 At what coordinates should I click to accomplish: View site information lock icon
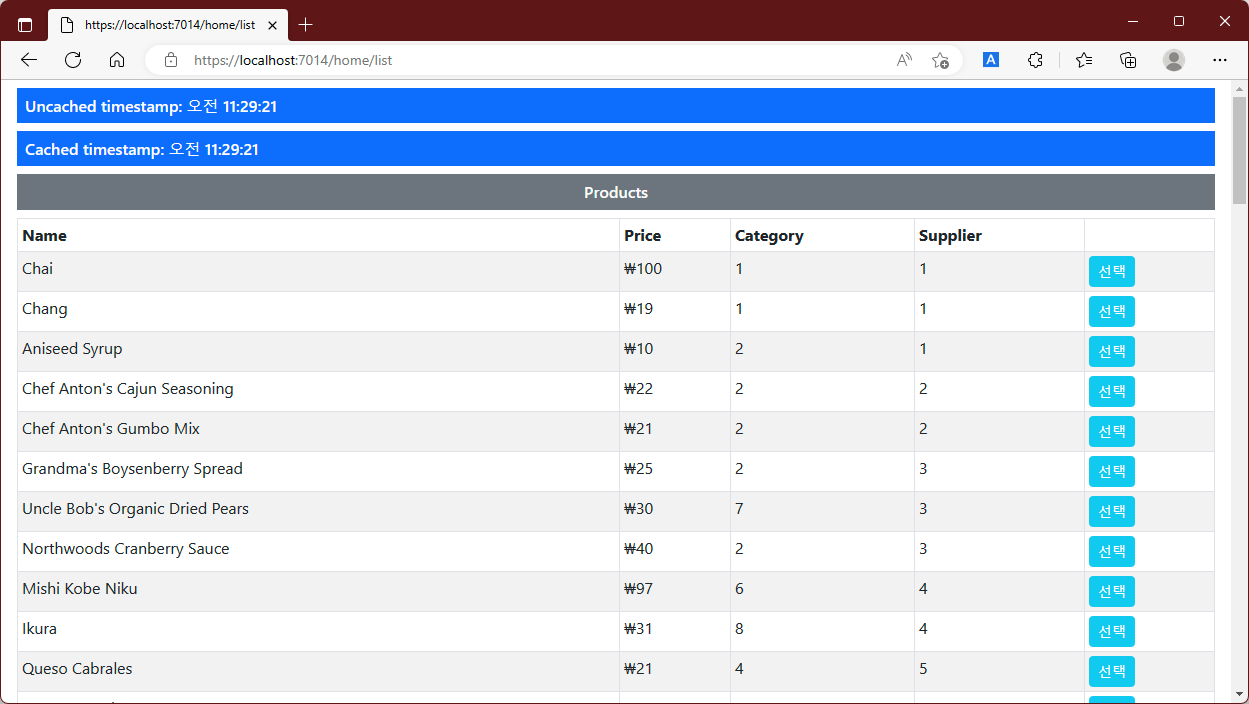[171, 60]
